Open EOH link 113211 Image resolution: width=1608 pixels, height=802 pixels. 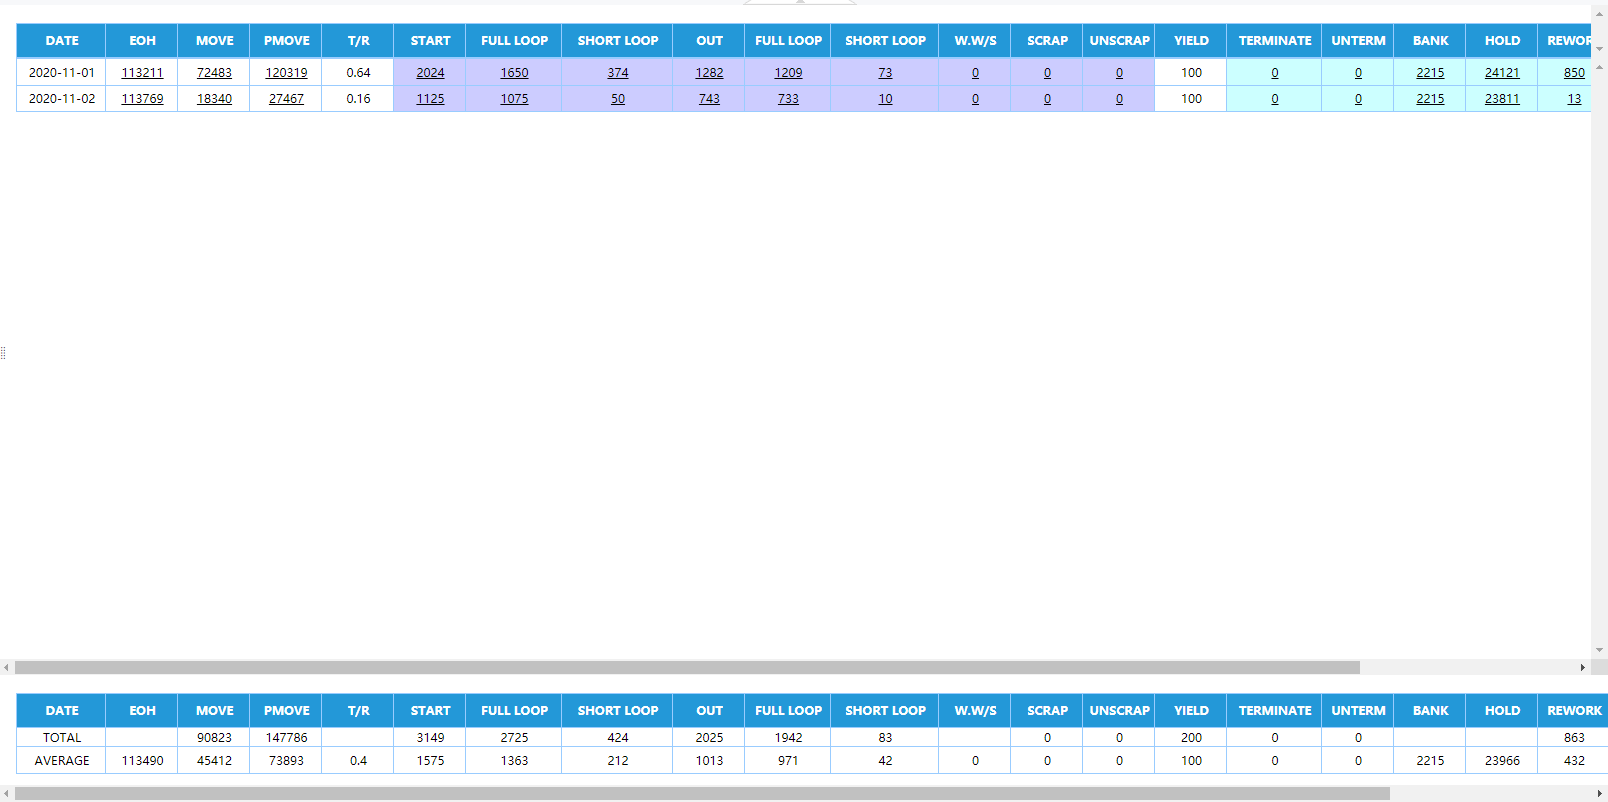click(x=142, y=73)
